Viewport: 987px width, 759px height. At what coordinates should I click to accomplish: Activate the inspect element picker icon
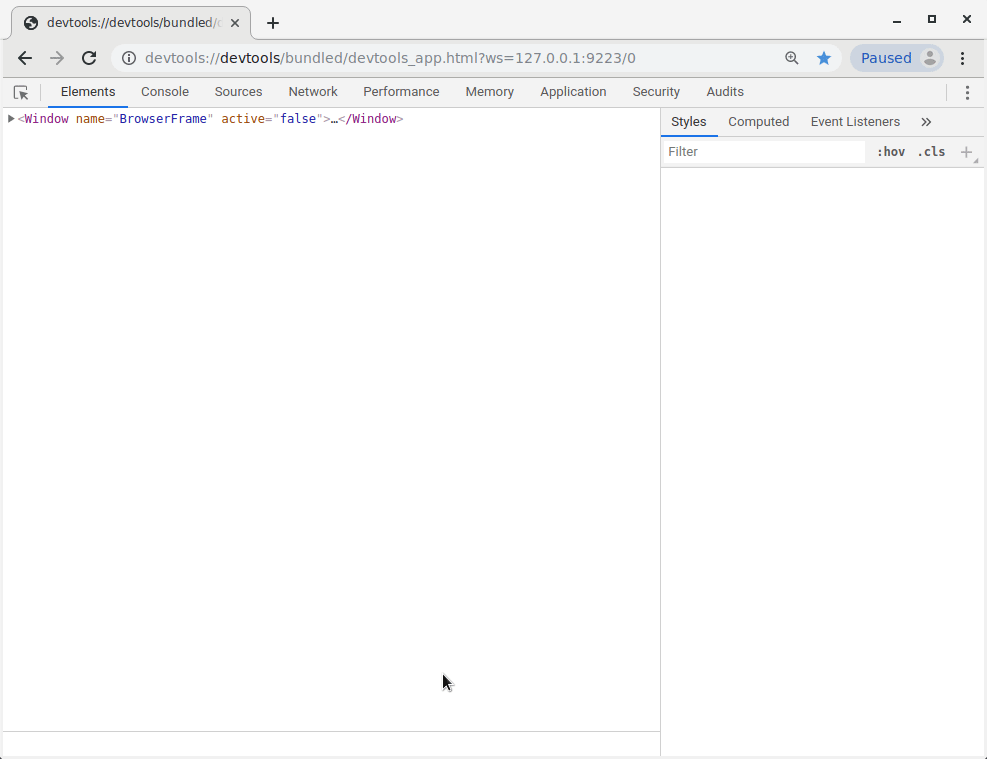pyautogui.click(x=21, y=92)
